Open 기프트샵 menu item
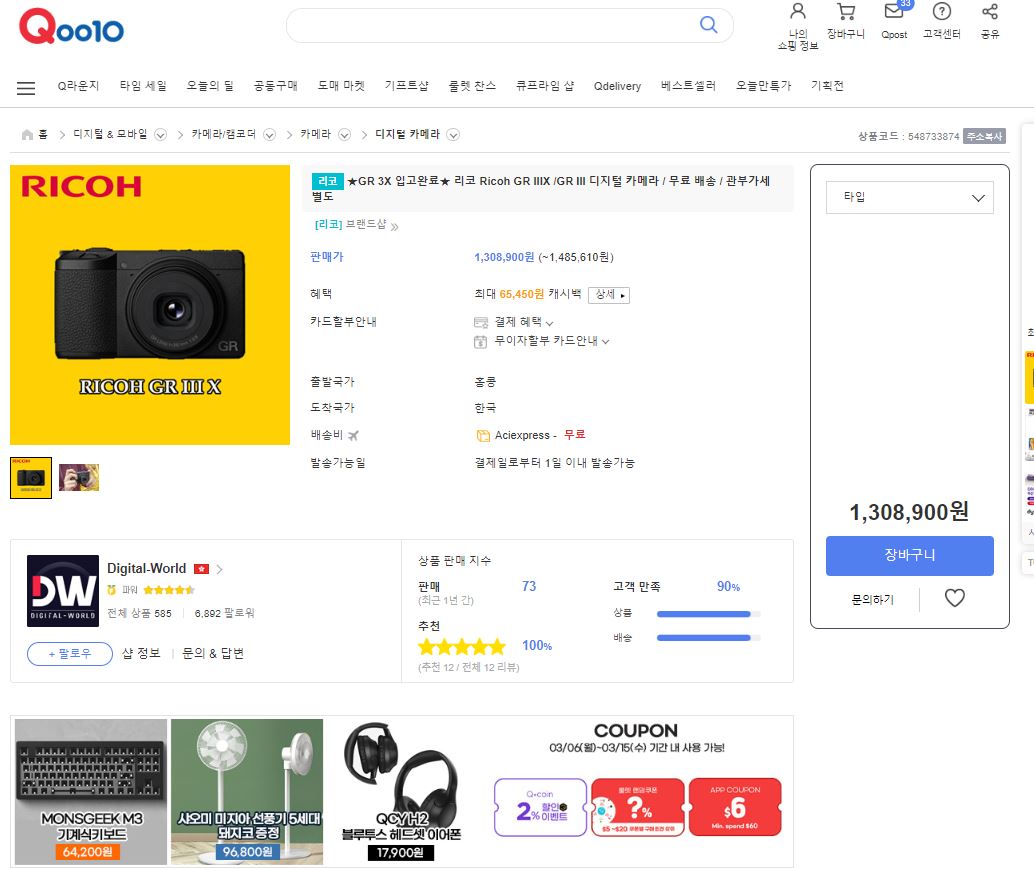1034x869 pixels. tap(406, 86)
